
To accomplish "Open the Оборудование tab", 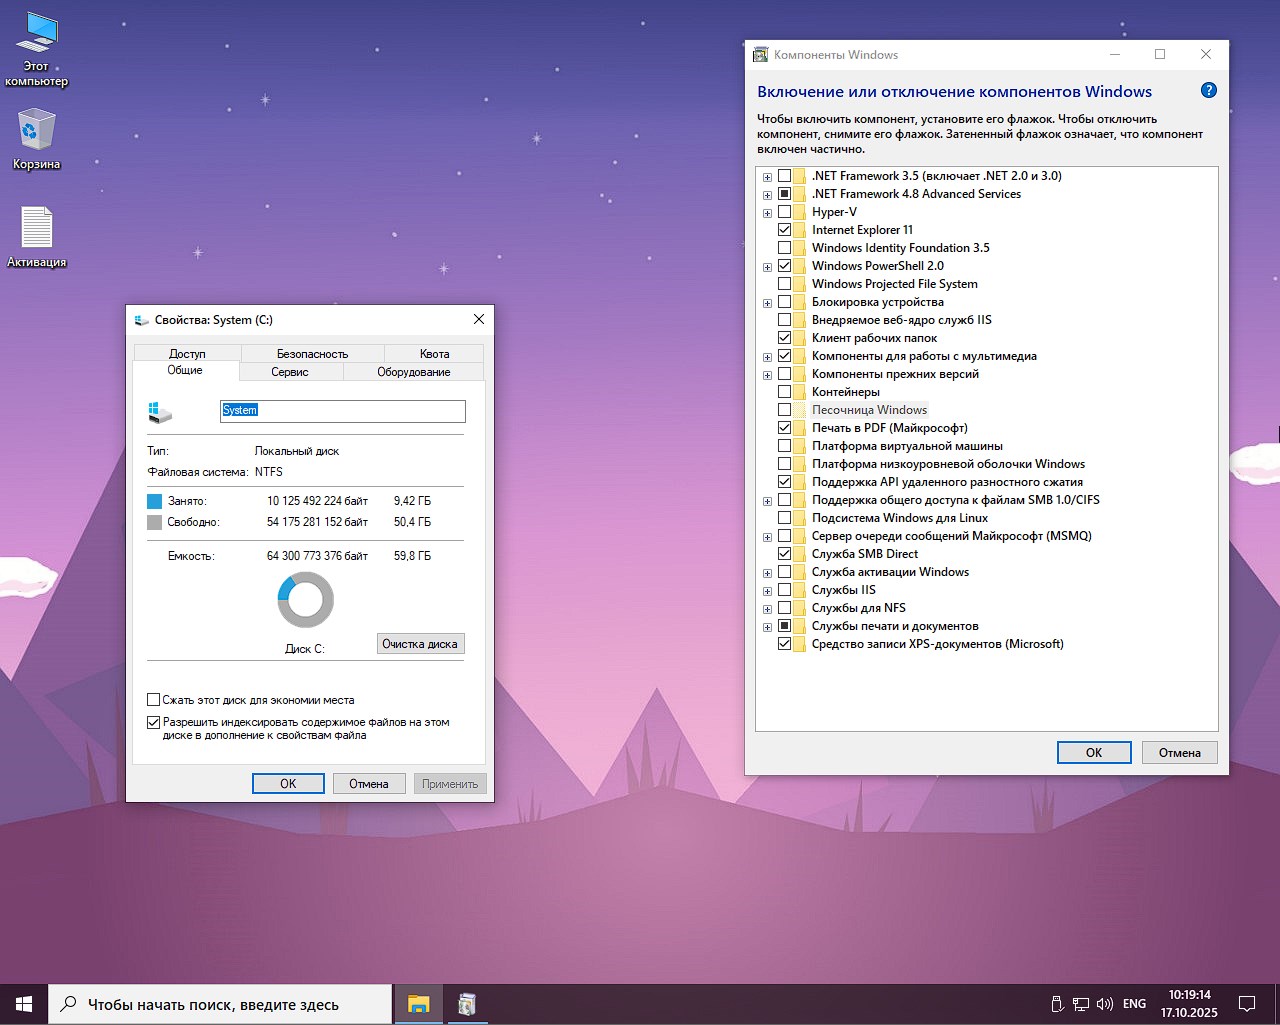I will point(413,372).
